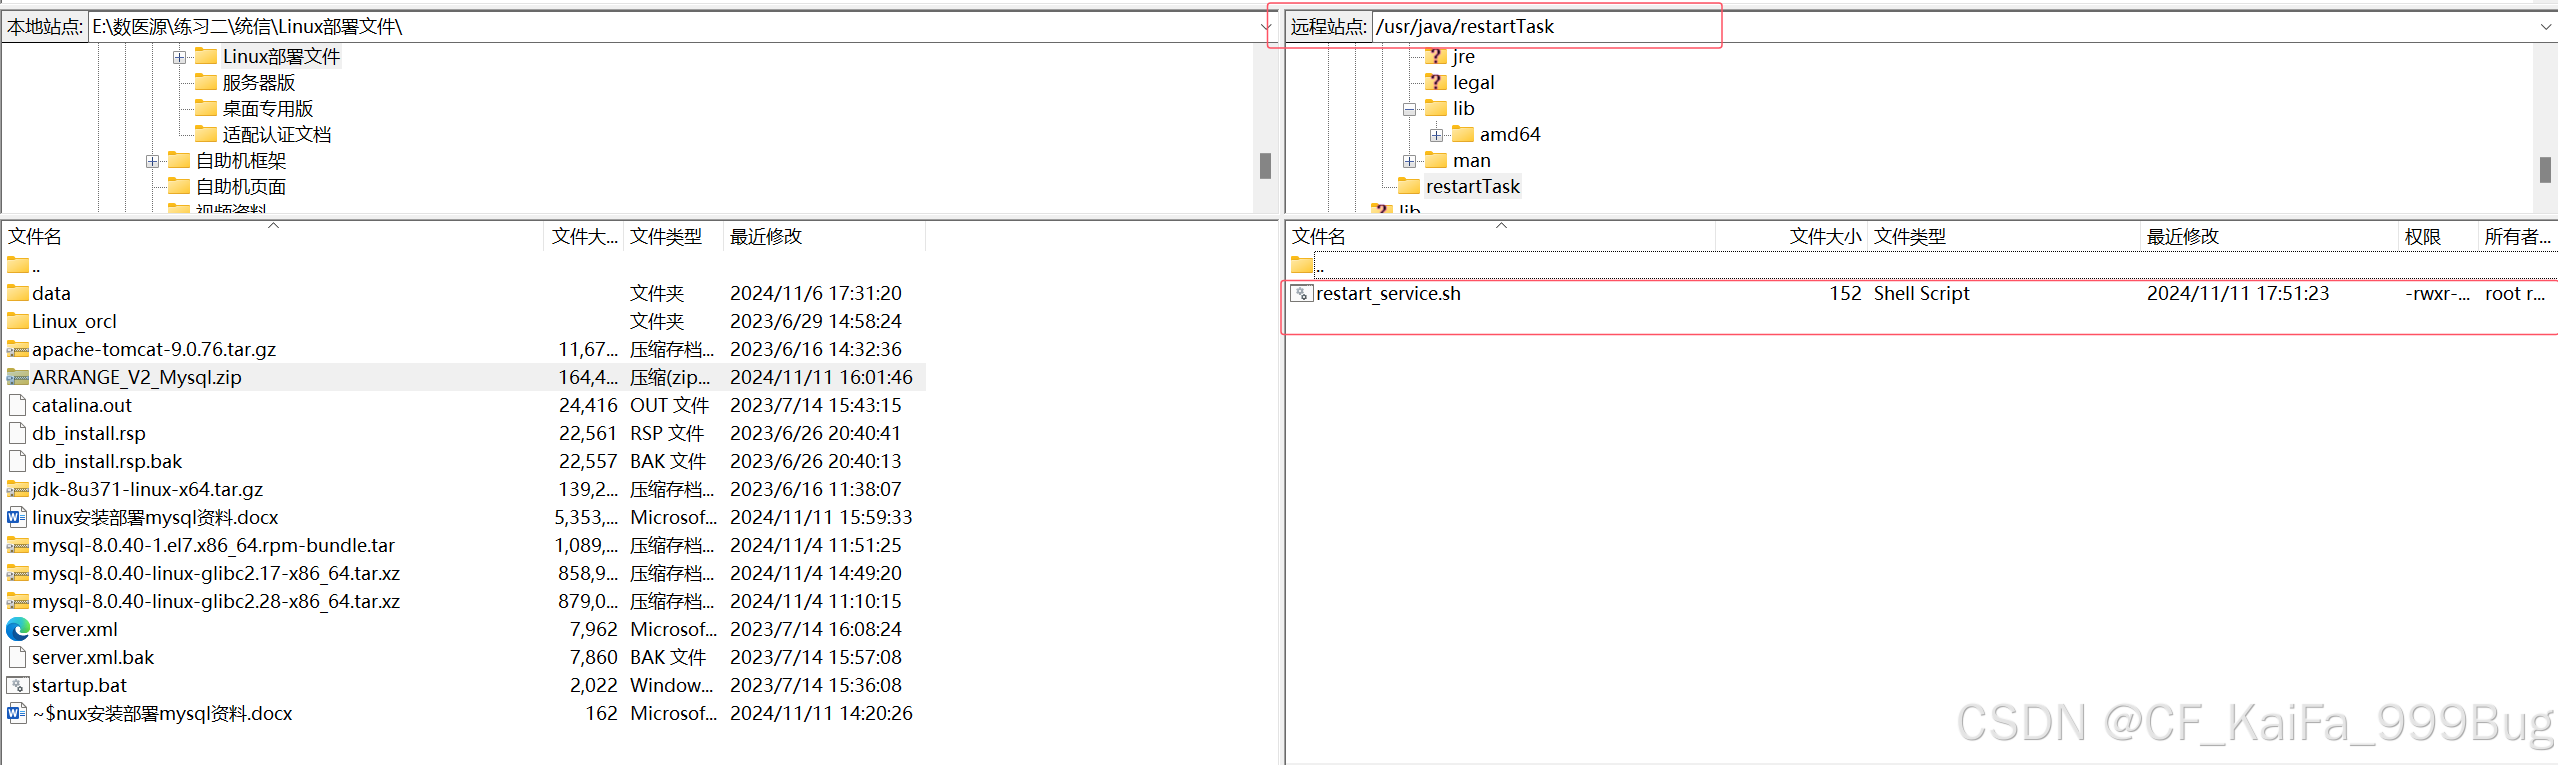Open the remote site path dropdown

coord(2546,27)
